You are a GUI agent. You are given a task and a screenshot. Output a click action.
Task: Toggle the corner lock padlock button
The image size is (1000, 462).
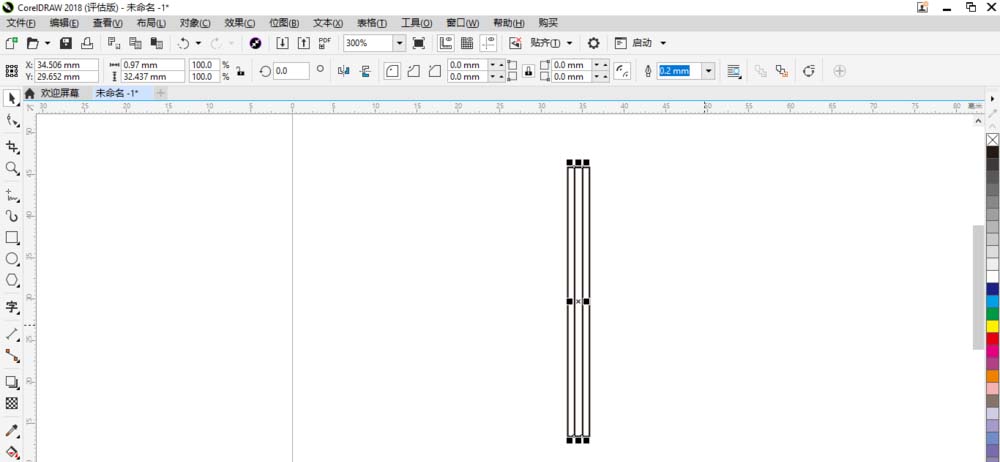(528, 71)
